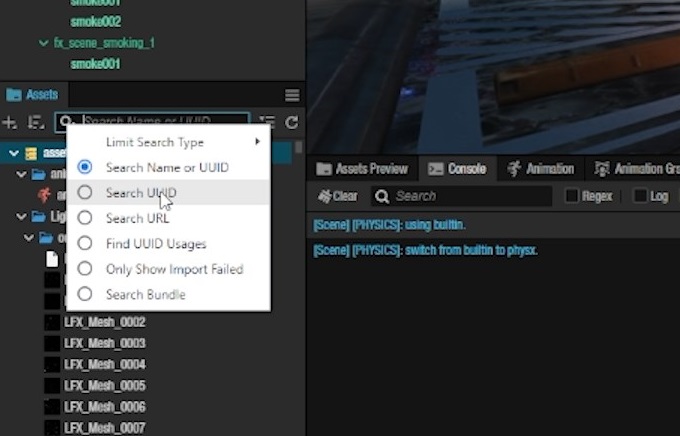The width and height of the screenshot is (680, 436).
Task: Toggle the Log checkbox in console
Action: pos(640,196)
